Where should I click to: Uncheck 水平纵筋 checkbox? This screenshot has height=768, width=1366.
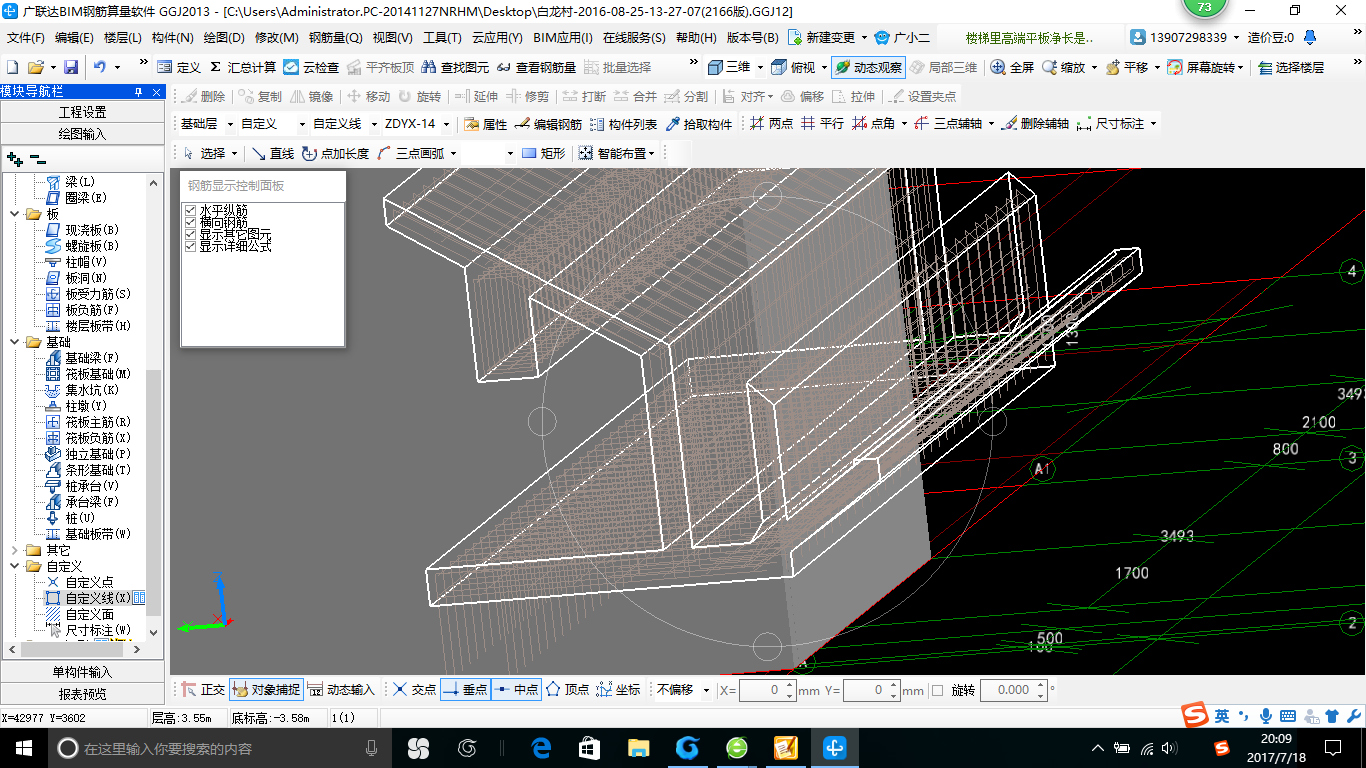[190, 210]
